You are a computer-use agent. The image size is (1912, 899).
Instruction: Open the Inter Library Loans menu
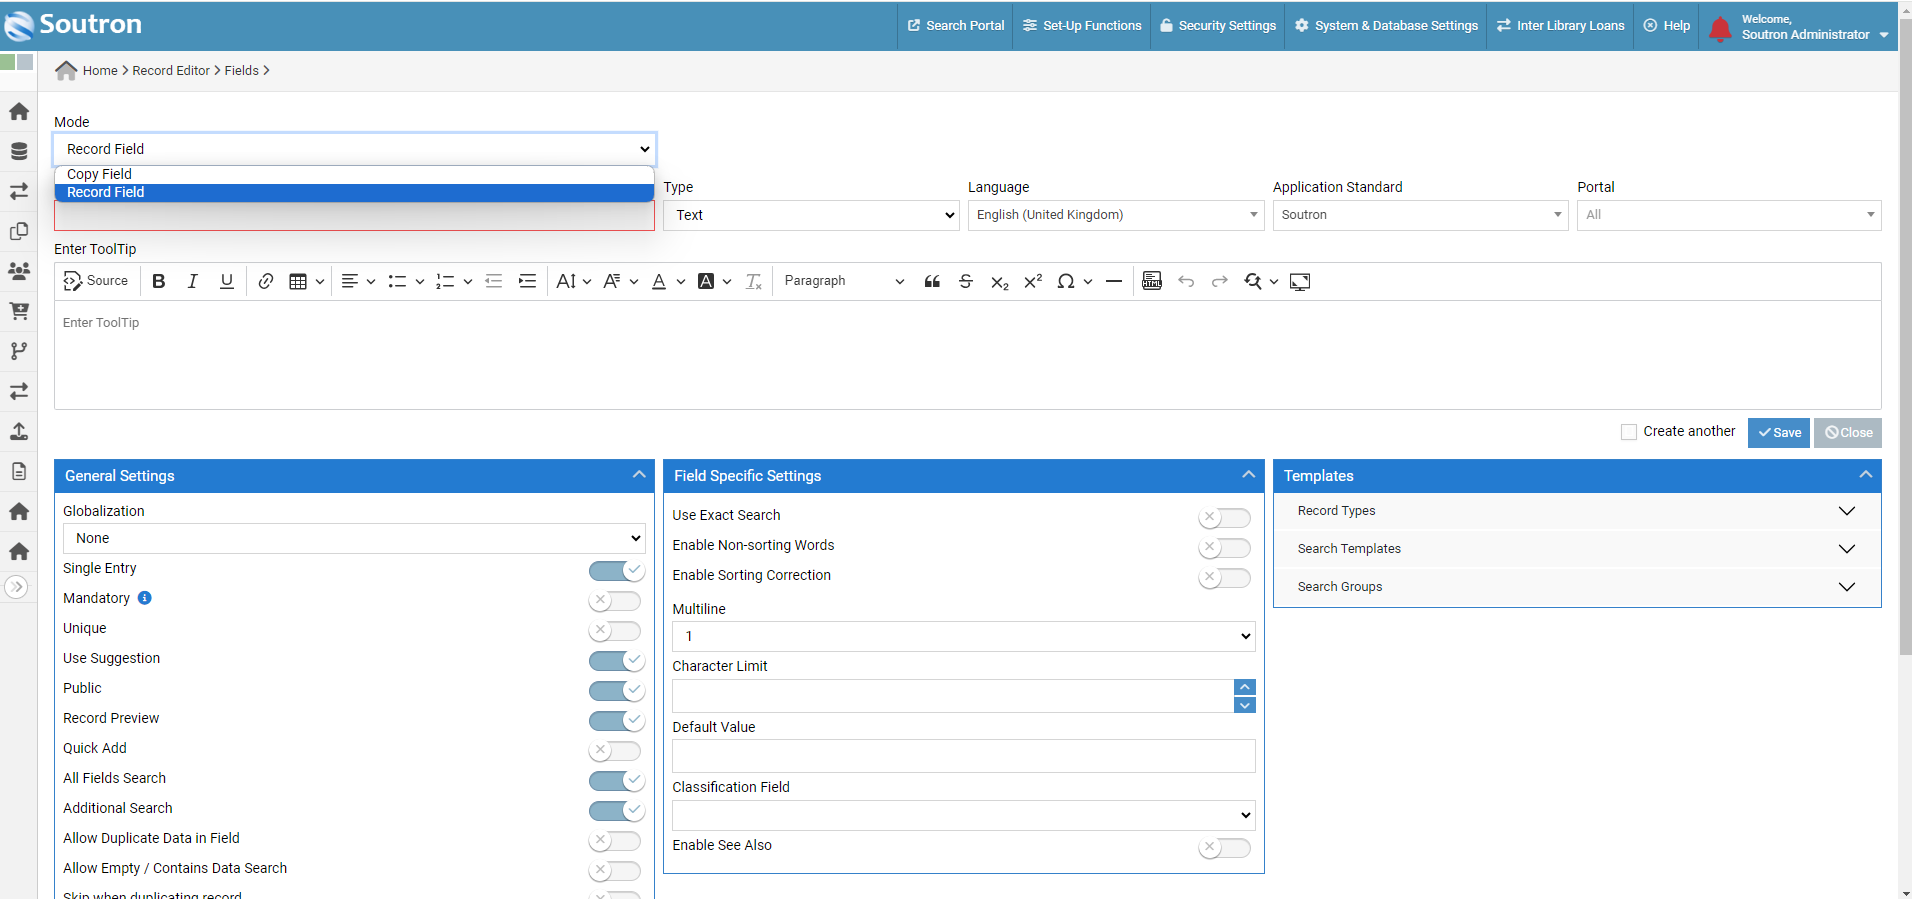(x=1561, y=26)
